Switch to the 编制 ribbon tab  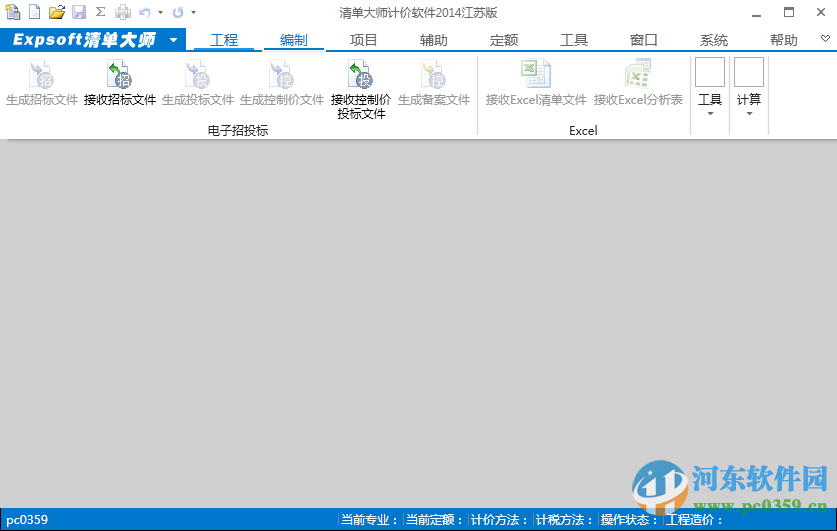pyautogui.click(x=294, y=40)
